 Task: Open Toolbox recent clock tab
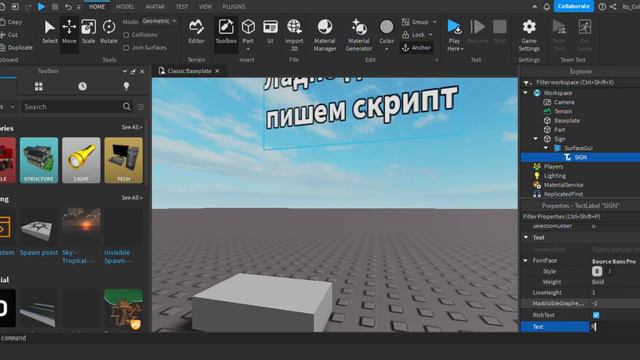[x=82, y=86]
